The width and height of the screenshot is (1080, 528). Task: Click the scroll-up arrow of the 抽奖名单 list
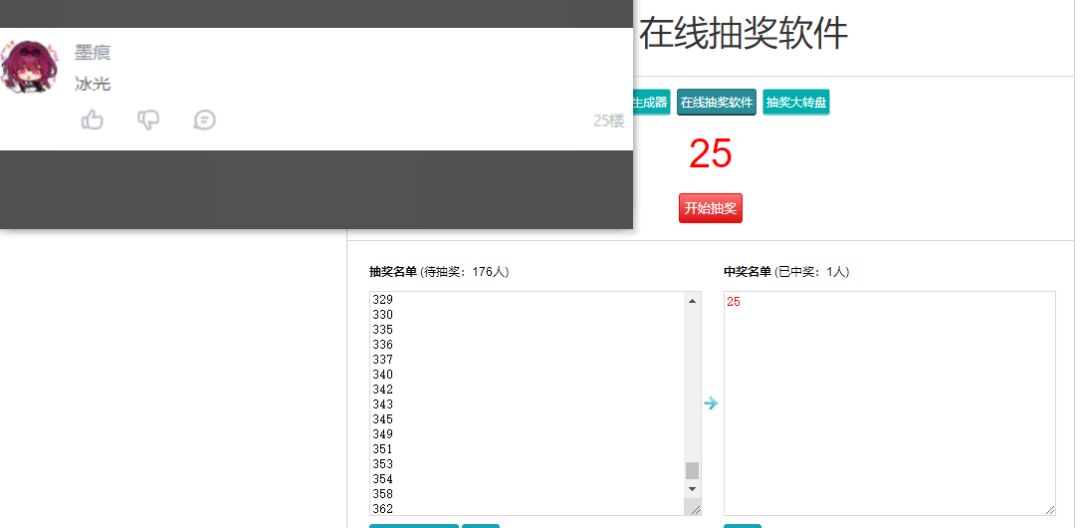(692, 301)
